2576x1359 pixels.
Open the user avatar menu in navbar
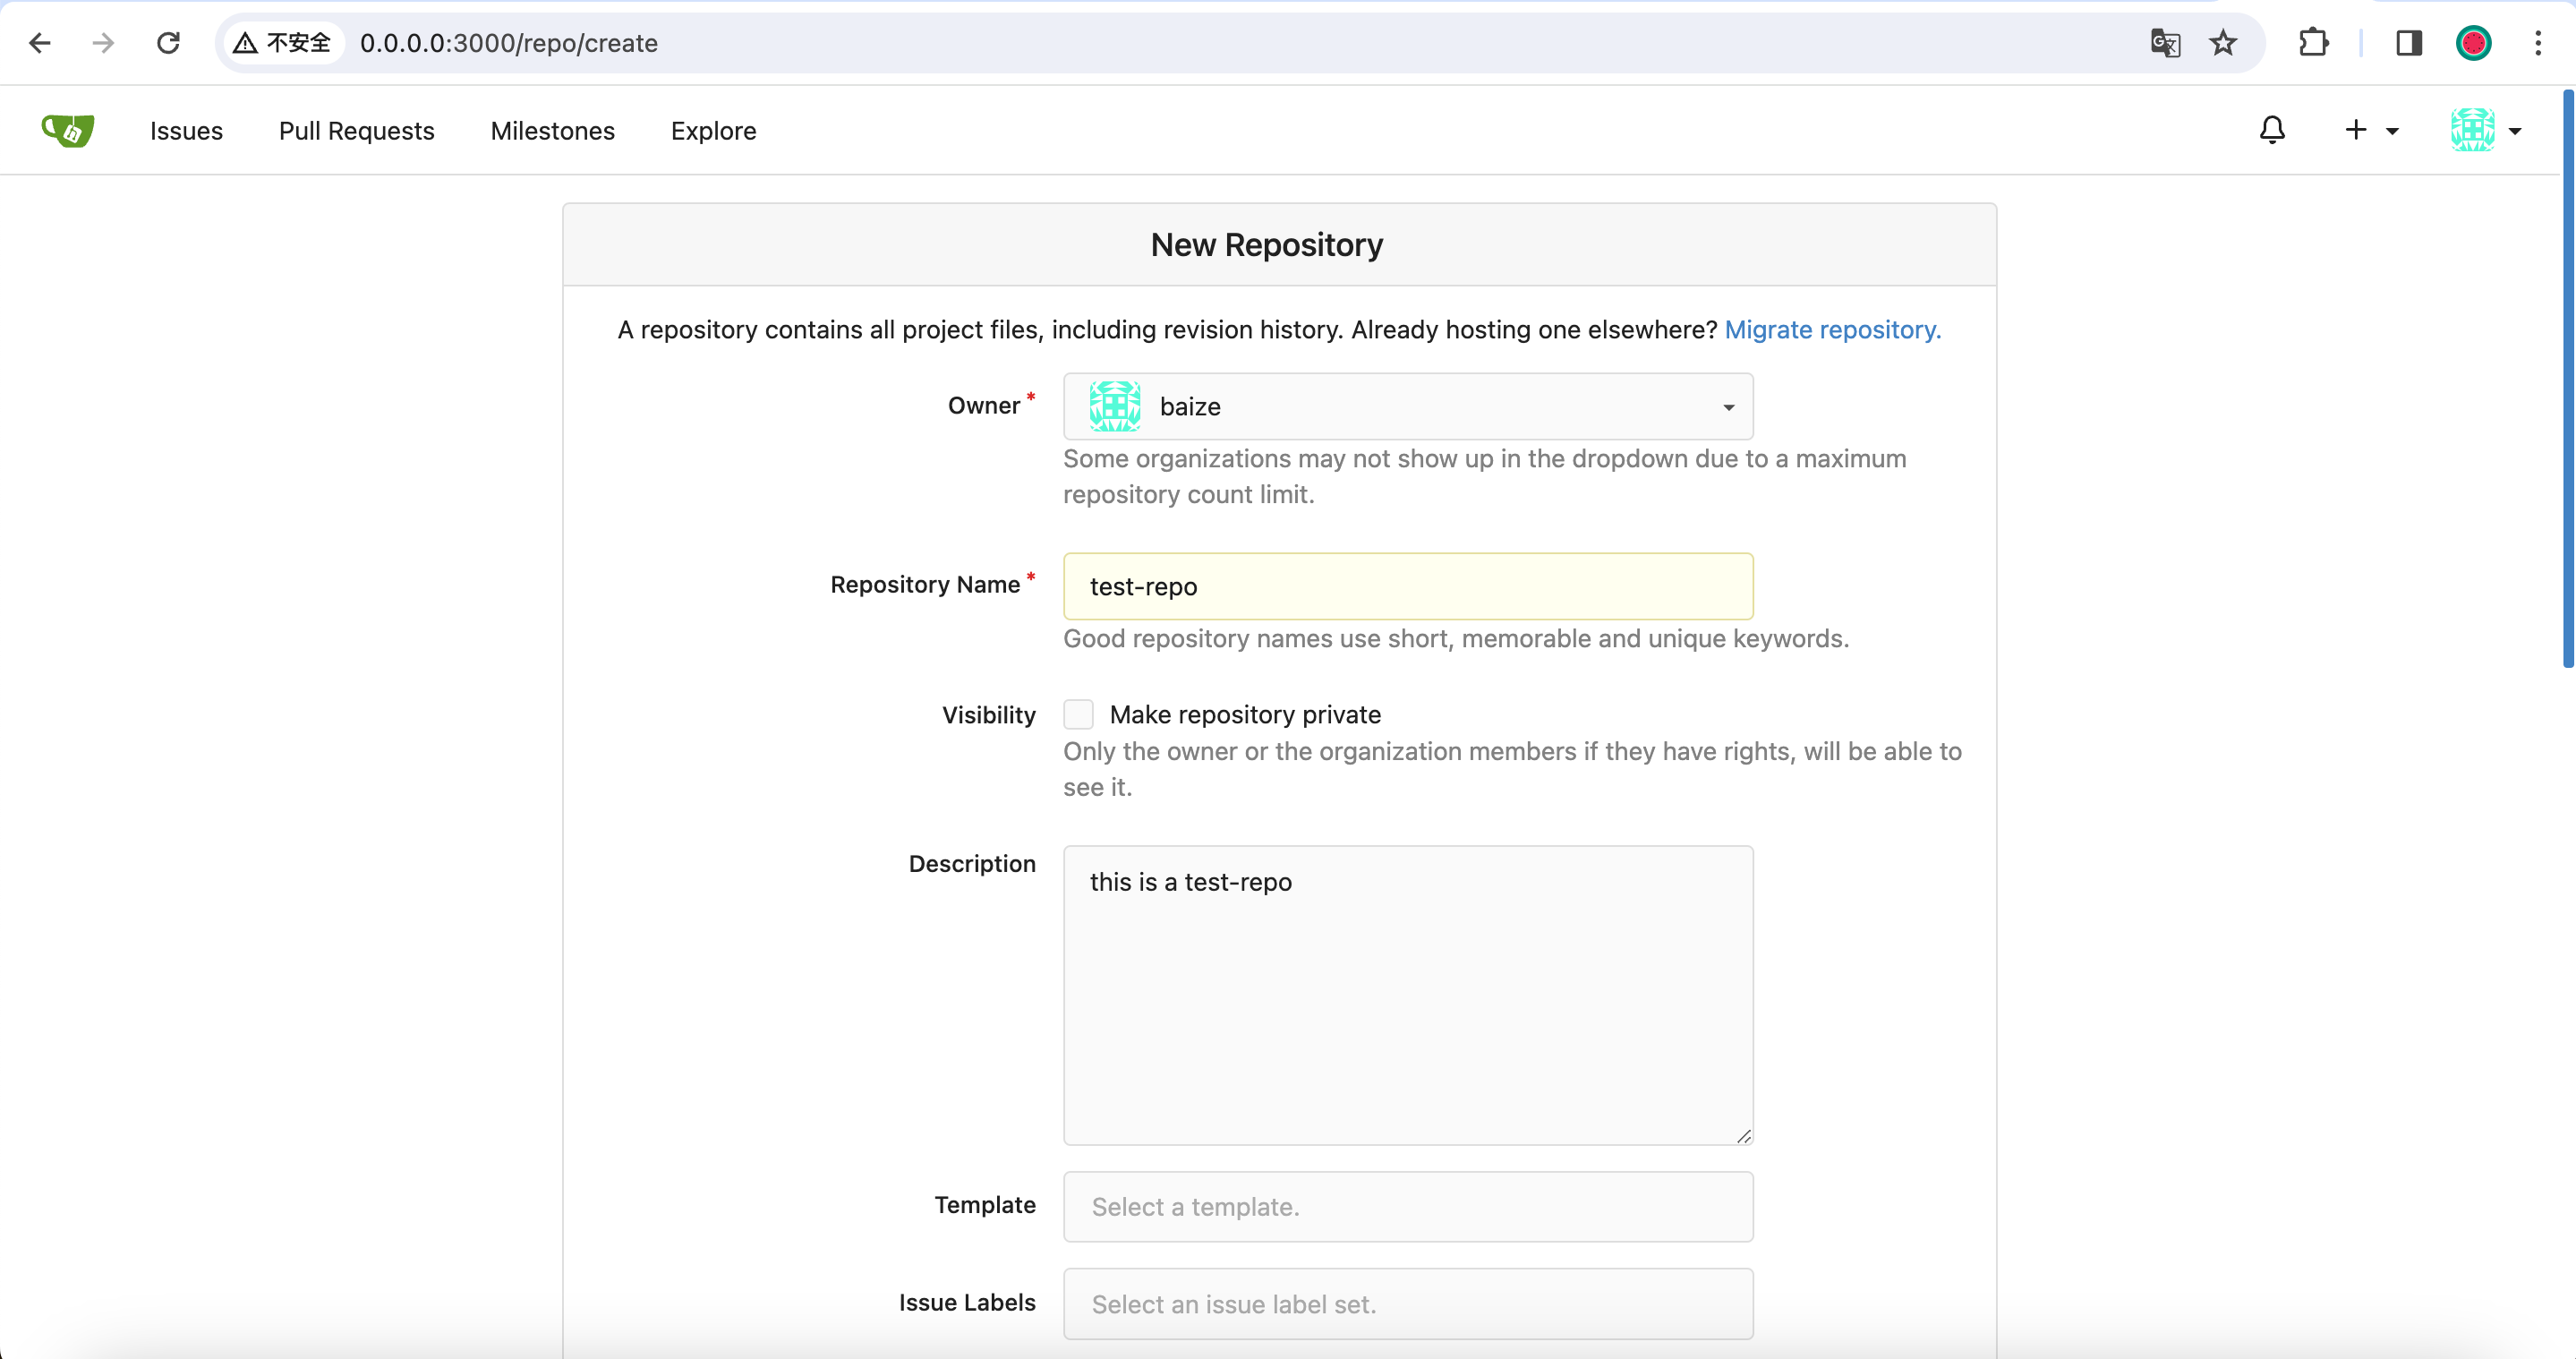(x=2485, y=130)
